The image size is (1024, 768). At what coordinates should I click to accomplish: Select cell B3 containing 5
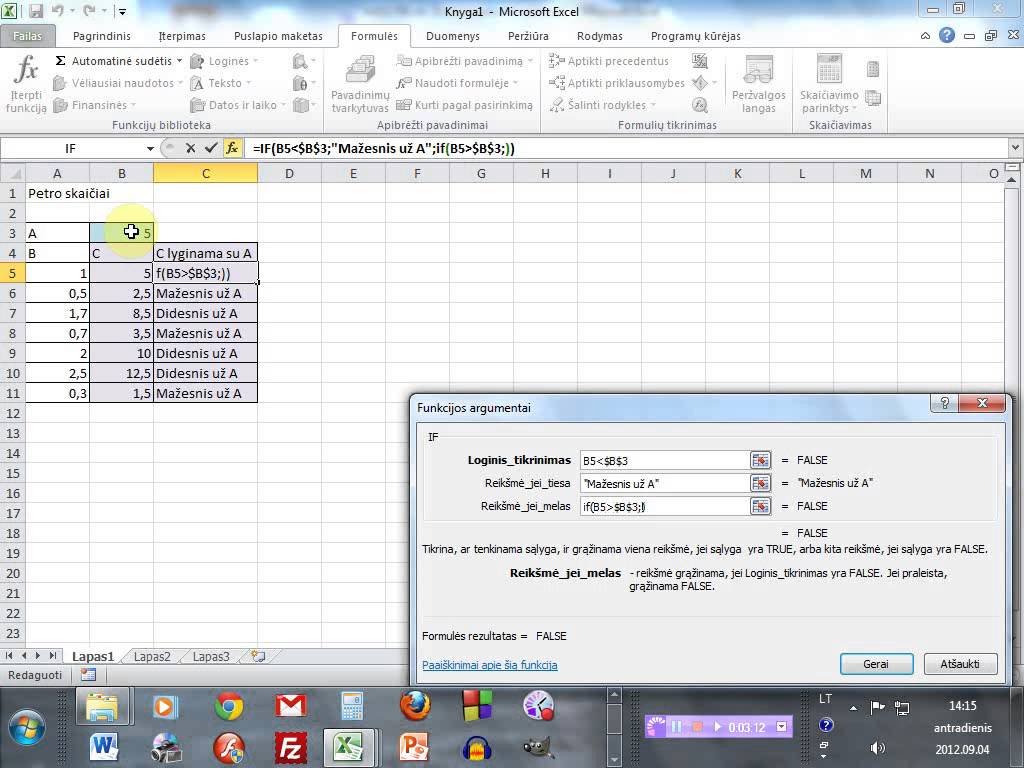pyautogui.click(x=121, y=232)
